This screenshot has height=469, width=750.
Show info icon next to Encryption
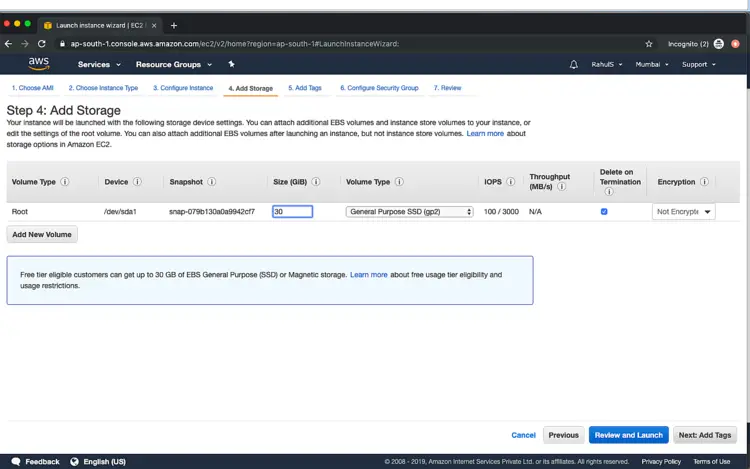click(x=704, y=182)
